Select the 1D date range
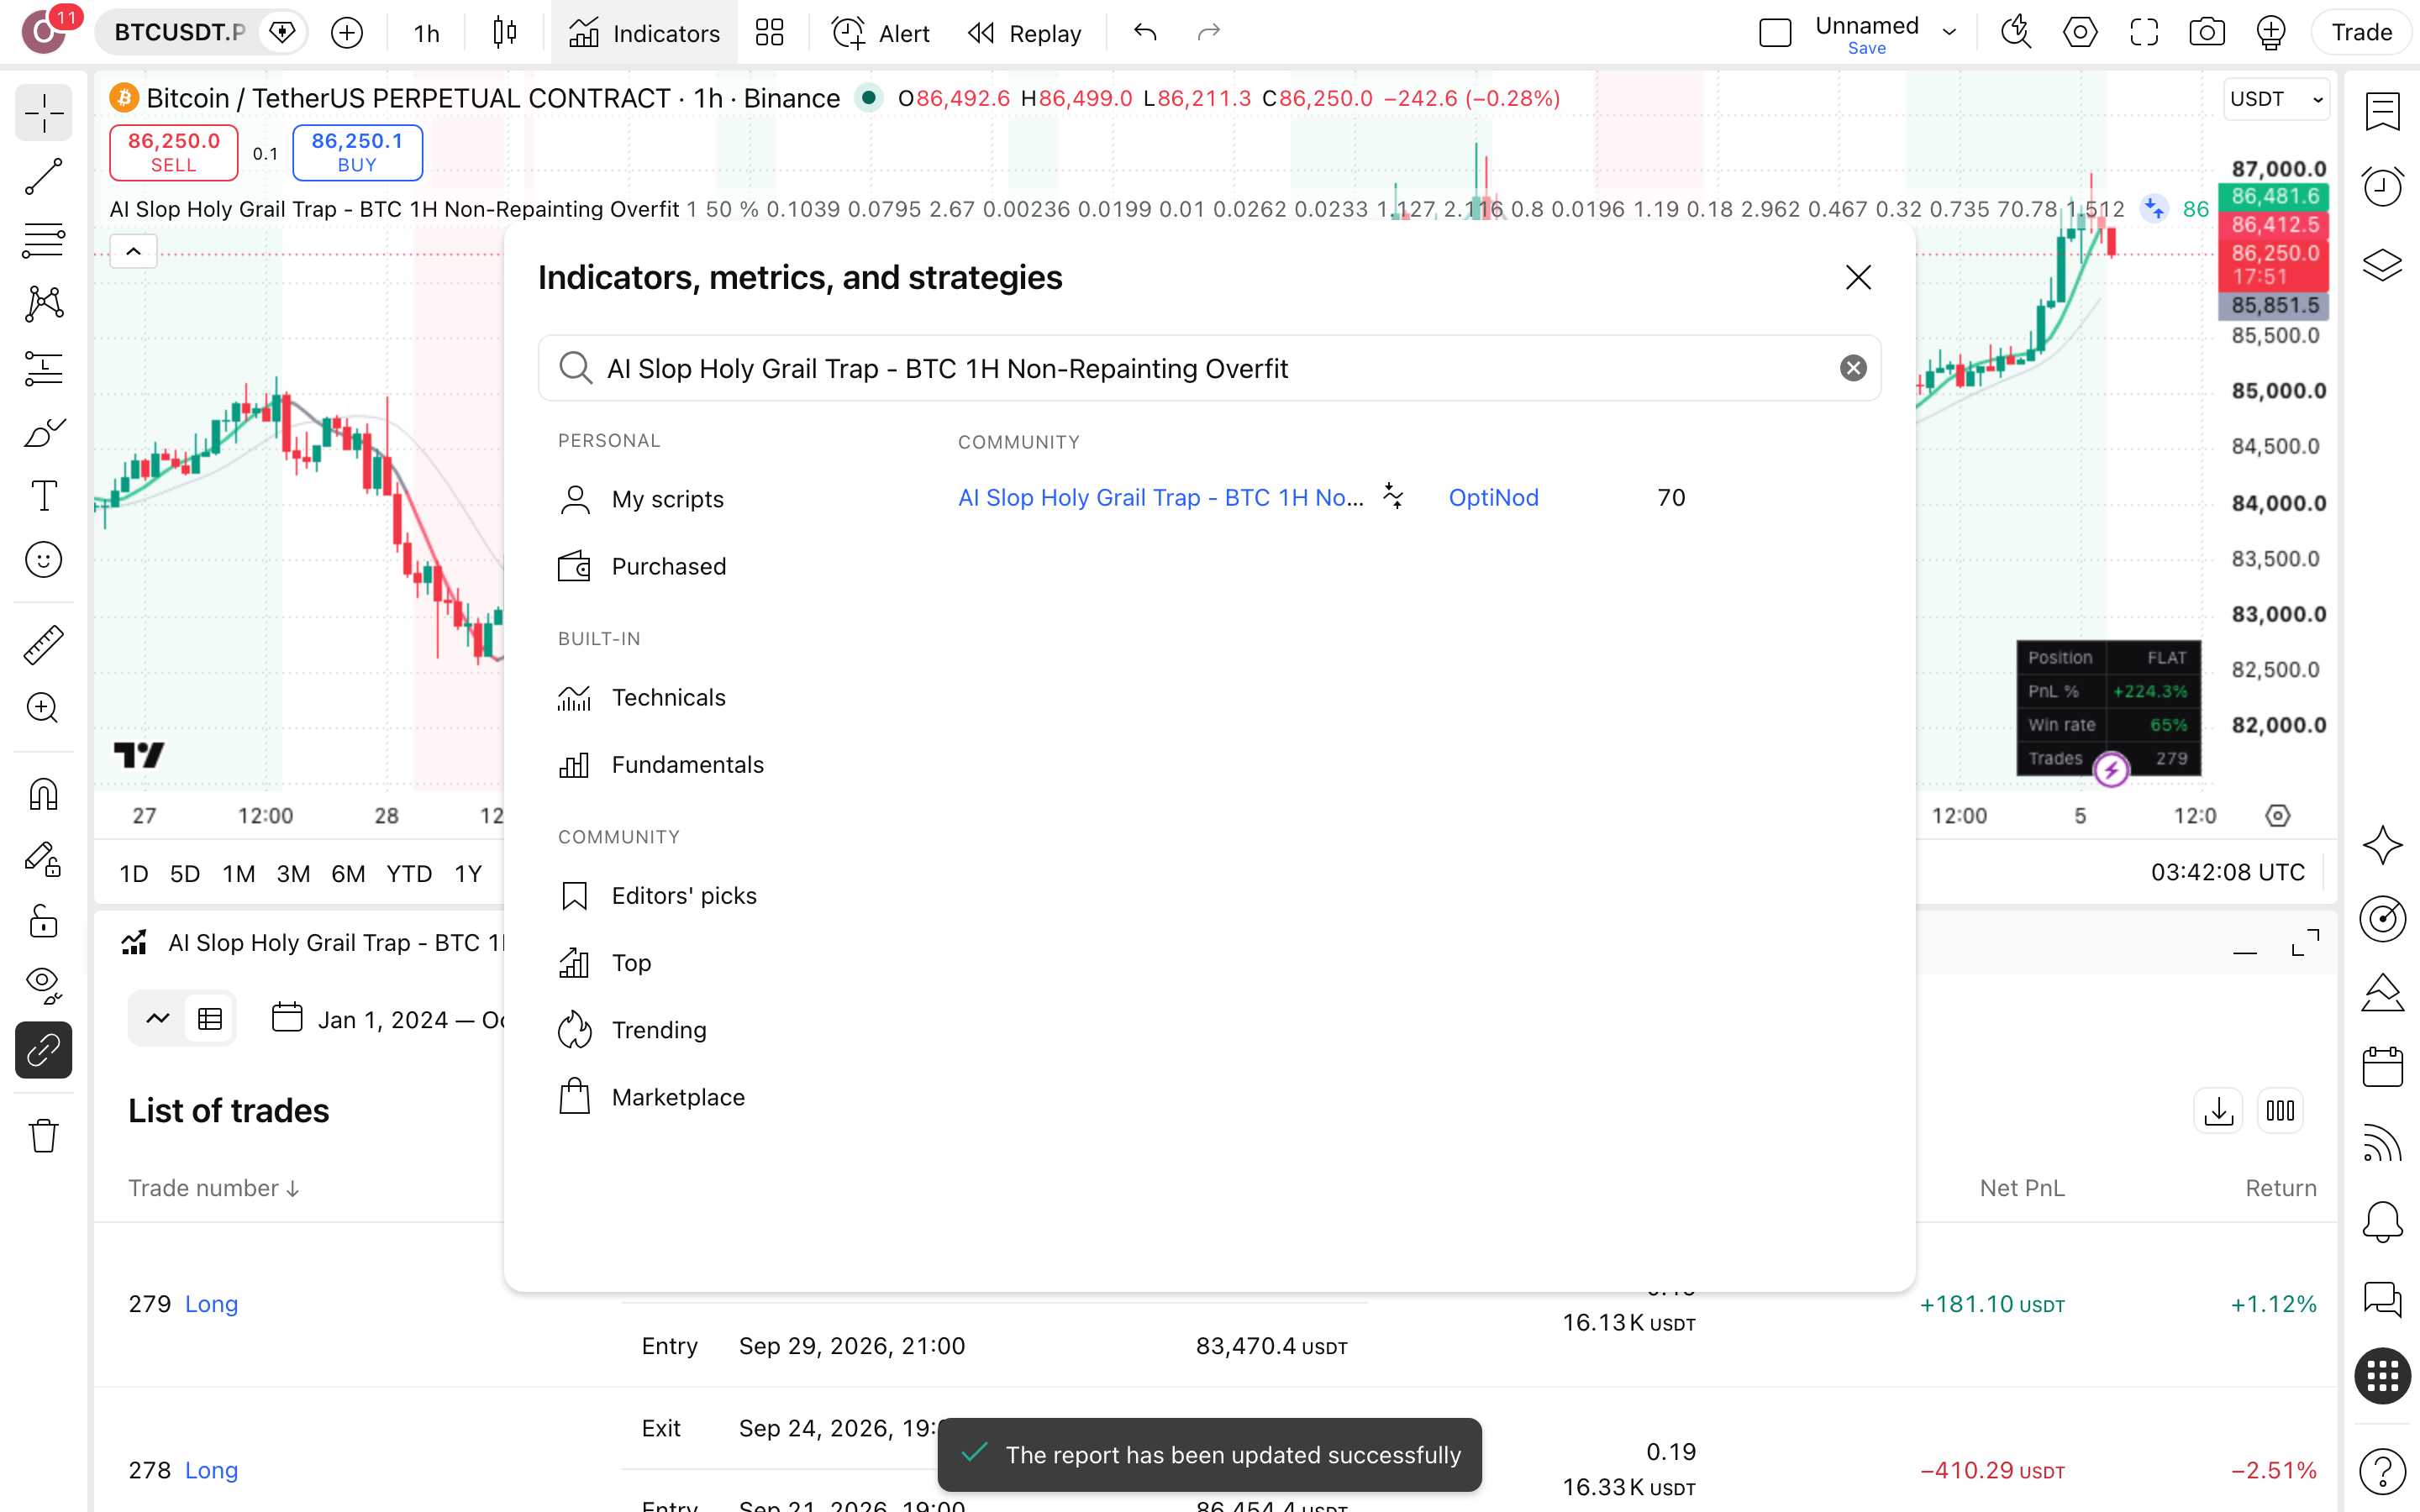Image resolution: width=2420 pixels, height=1512 pixels. 134,873
